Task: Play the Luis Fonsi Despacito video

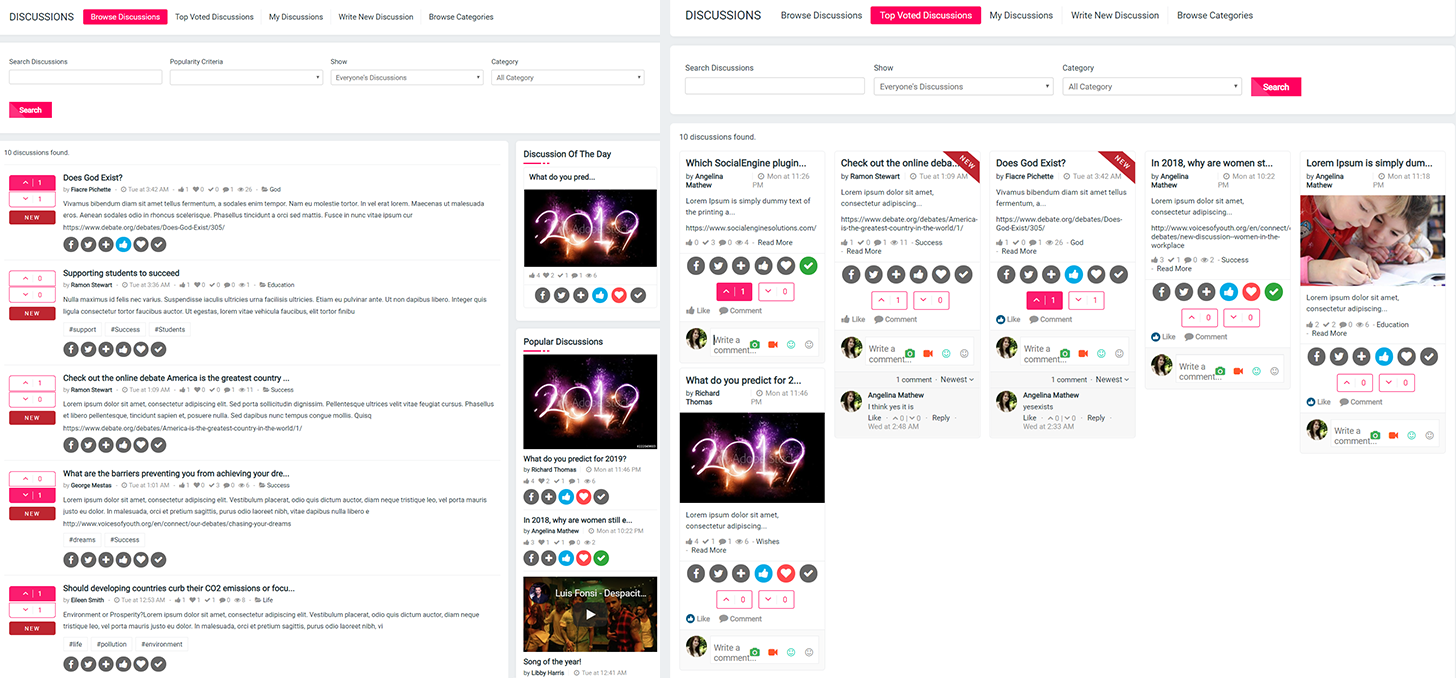Action: 590,614
